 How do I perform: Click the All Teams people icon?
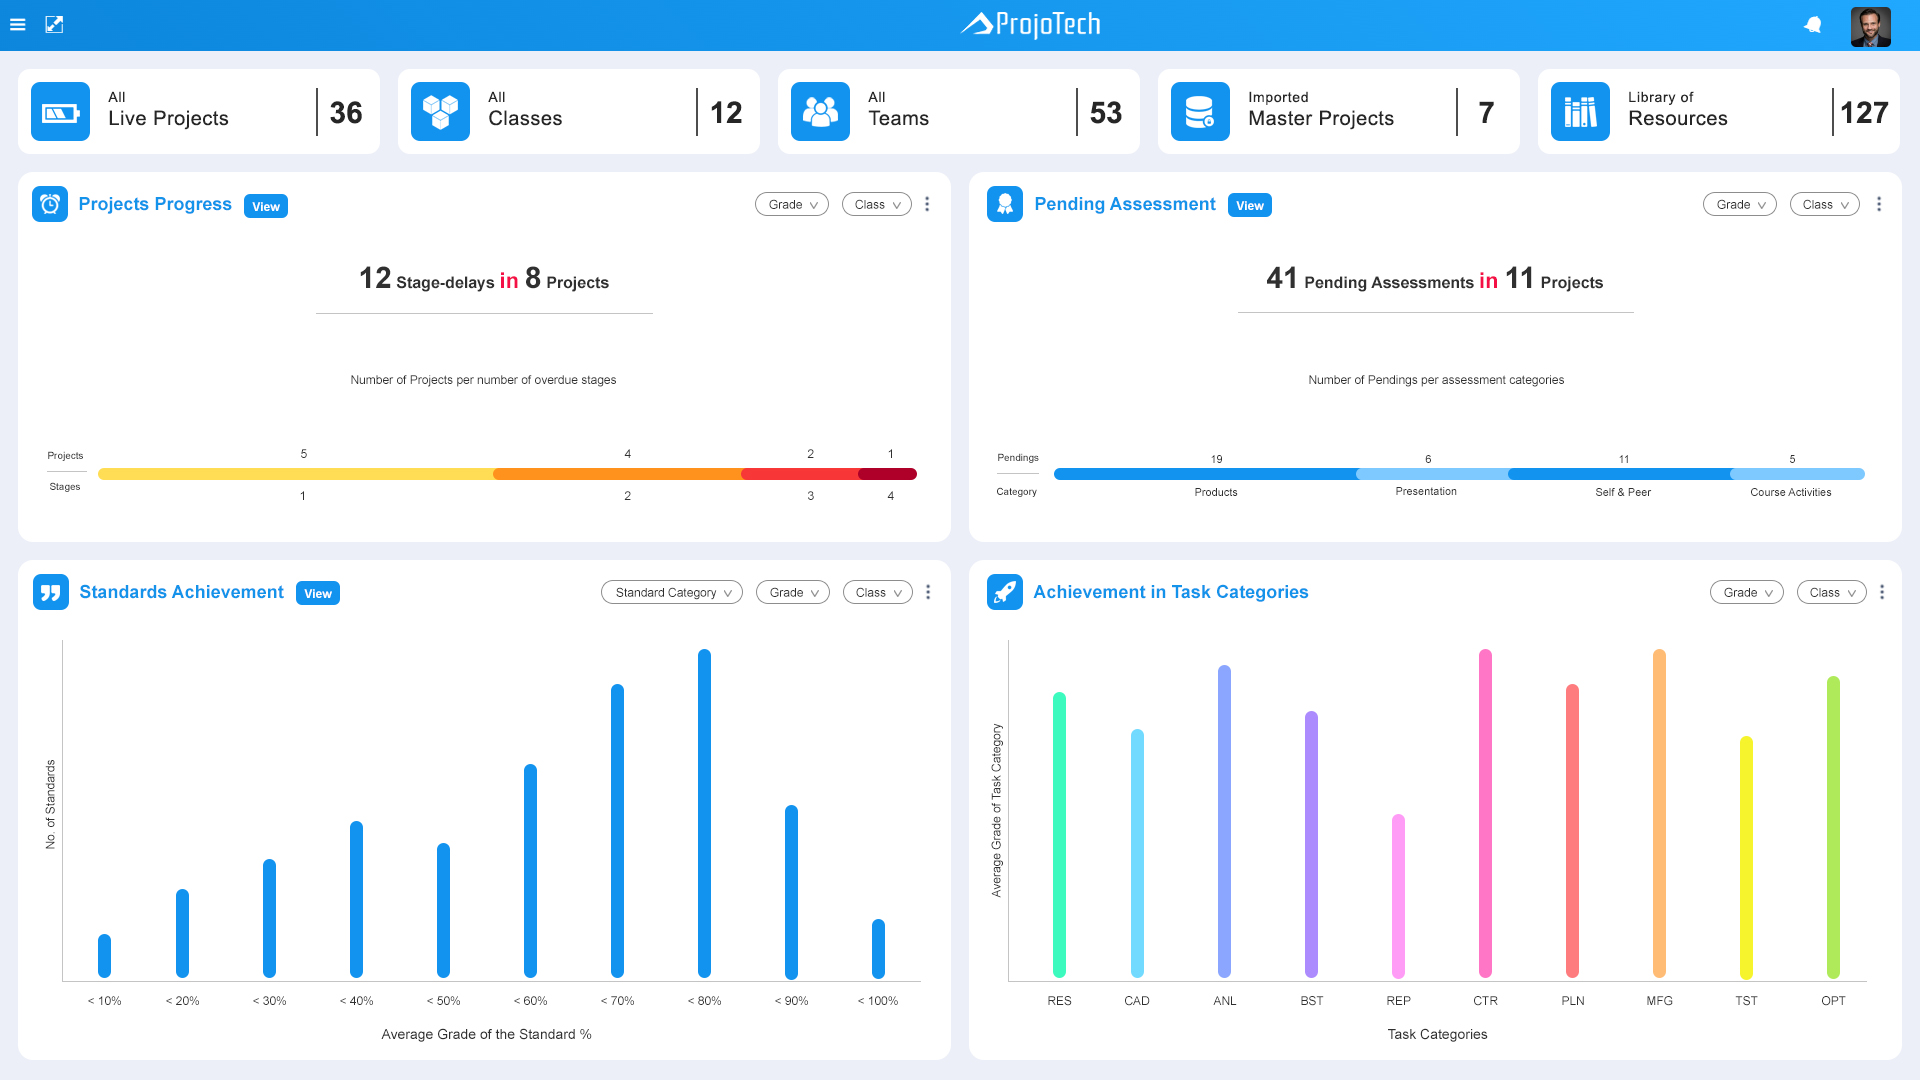point(820,112)
